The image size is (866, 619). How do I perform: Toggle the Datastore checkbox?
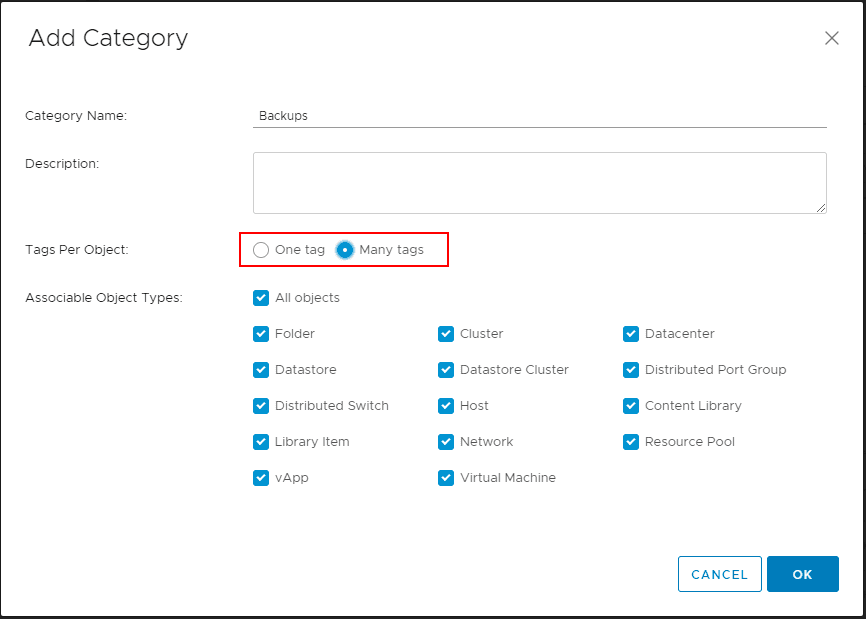(261, 369)
